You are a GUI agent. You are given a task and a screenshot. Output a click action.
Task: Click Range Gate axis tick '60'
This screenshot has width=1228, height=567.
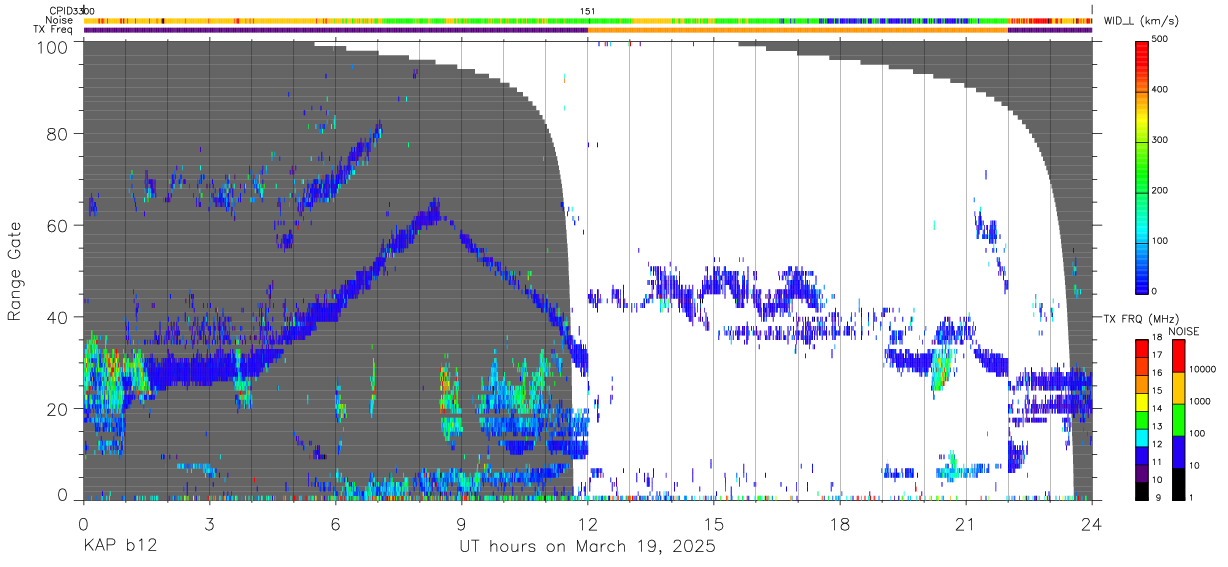point(59,225)
